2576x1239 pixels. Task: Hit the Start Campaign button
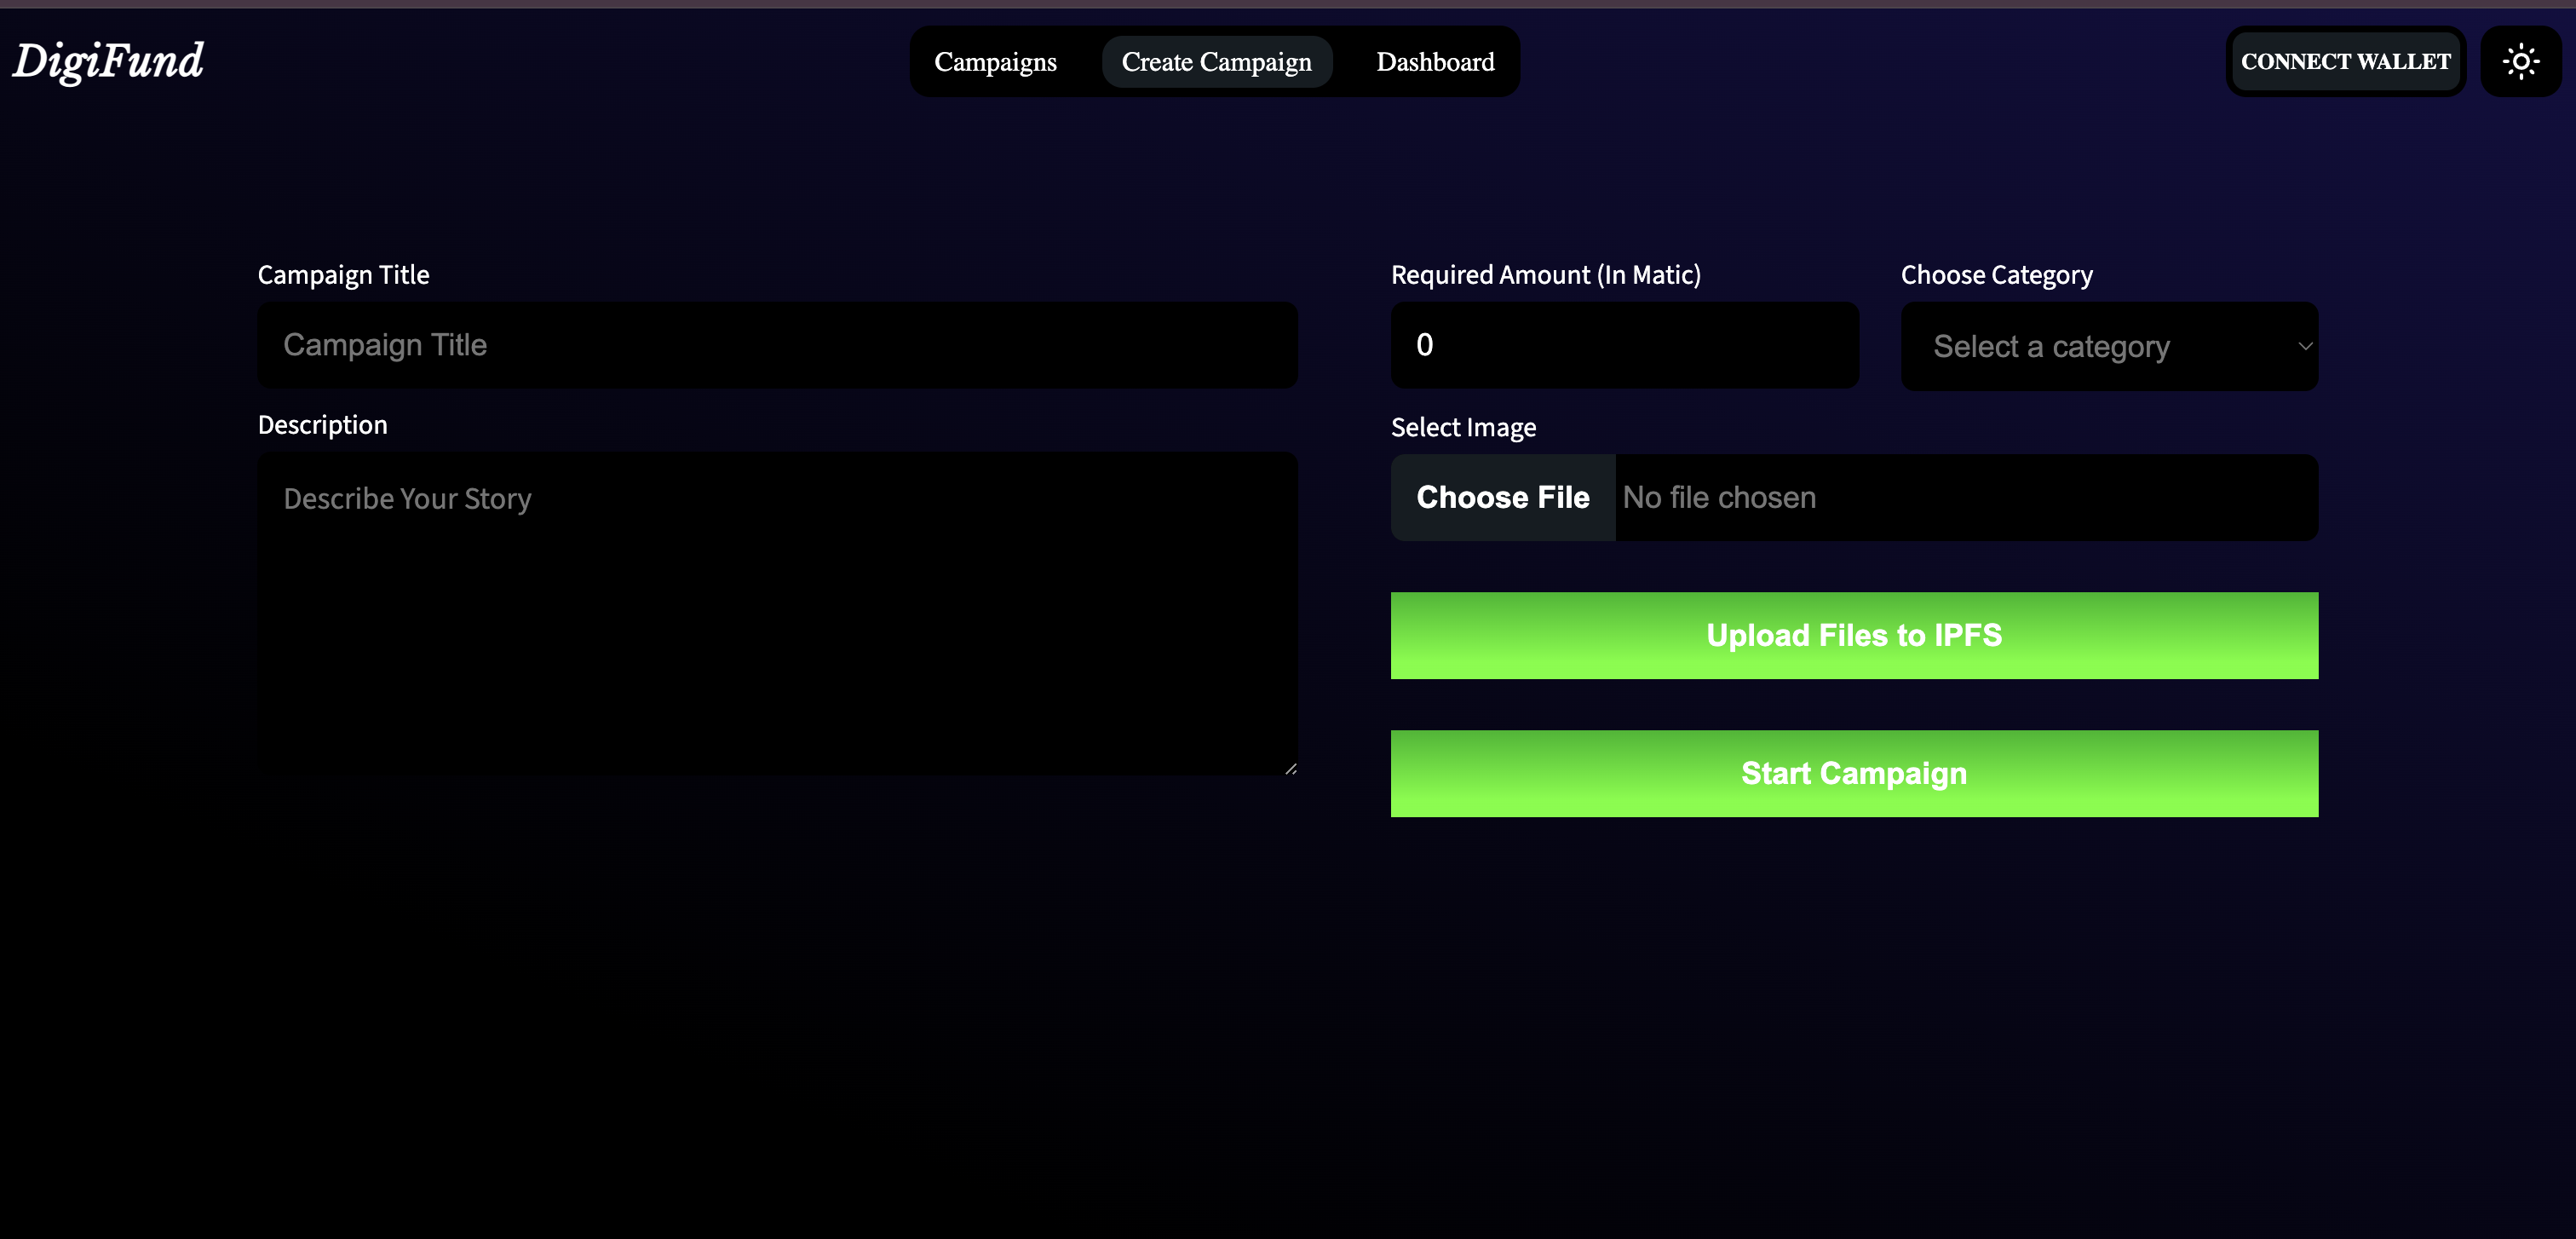pos(1853,774)
